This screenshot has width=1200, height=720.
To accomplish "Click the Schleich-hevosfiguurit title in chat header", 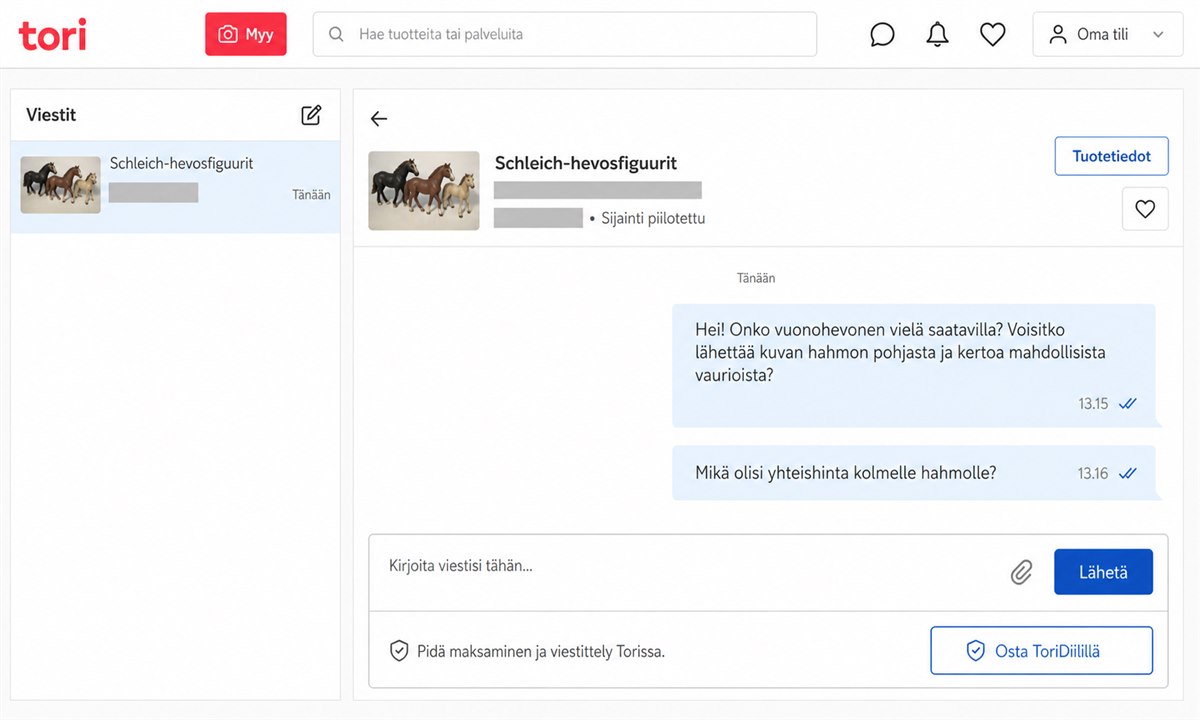I will 586,163.
